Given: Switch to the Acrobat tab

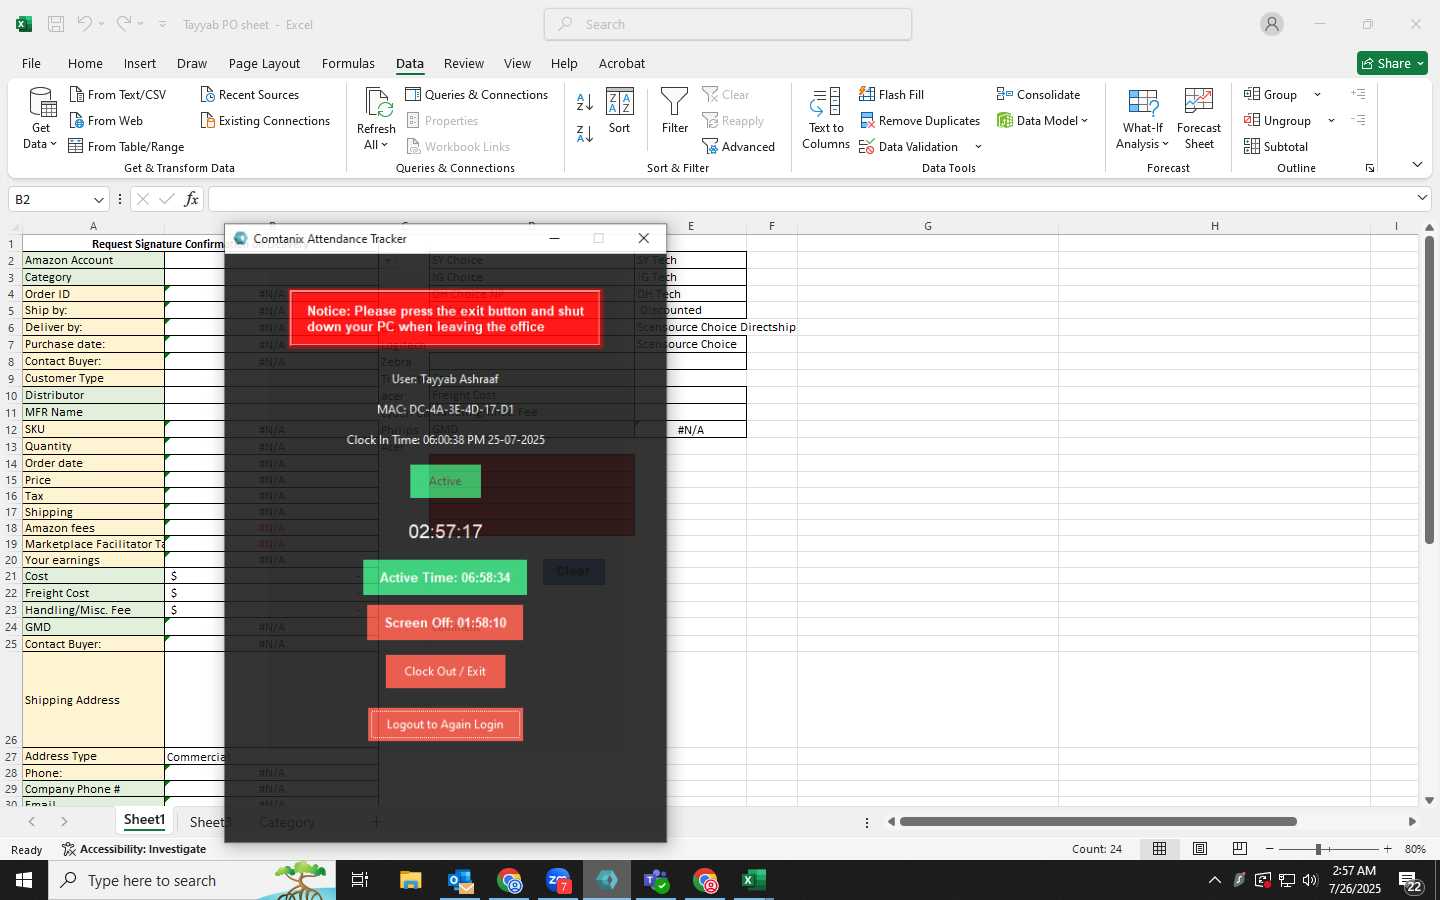Looking at the screenshot, I should click(622, 63).
